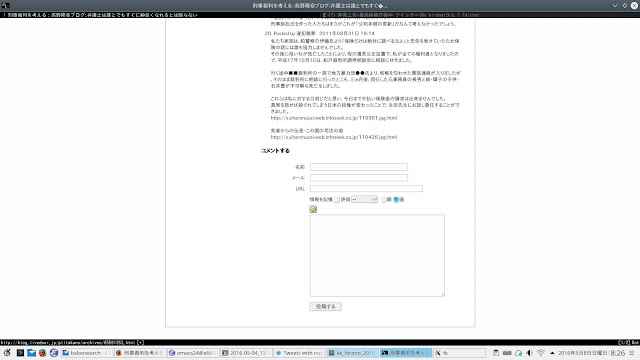Switch to baloosearch taskbar window
This screenshot has width=640, height=360.
pyautogui.click(x=87, y=353)
